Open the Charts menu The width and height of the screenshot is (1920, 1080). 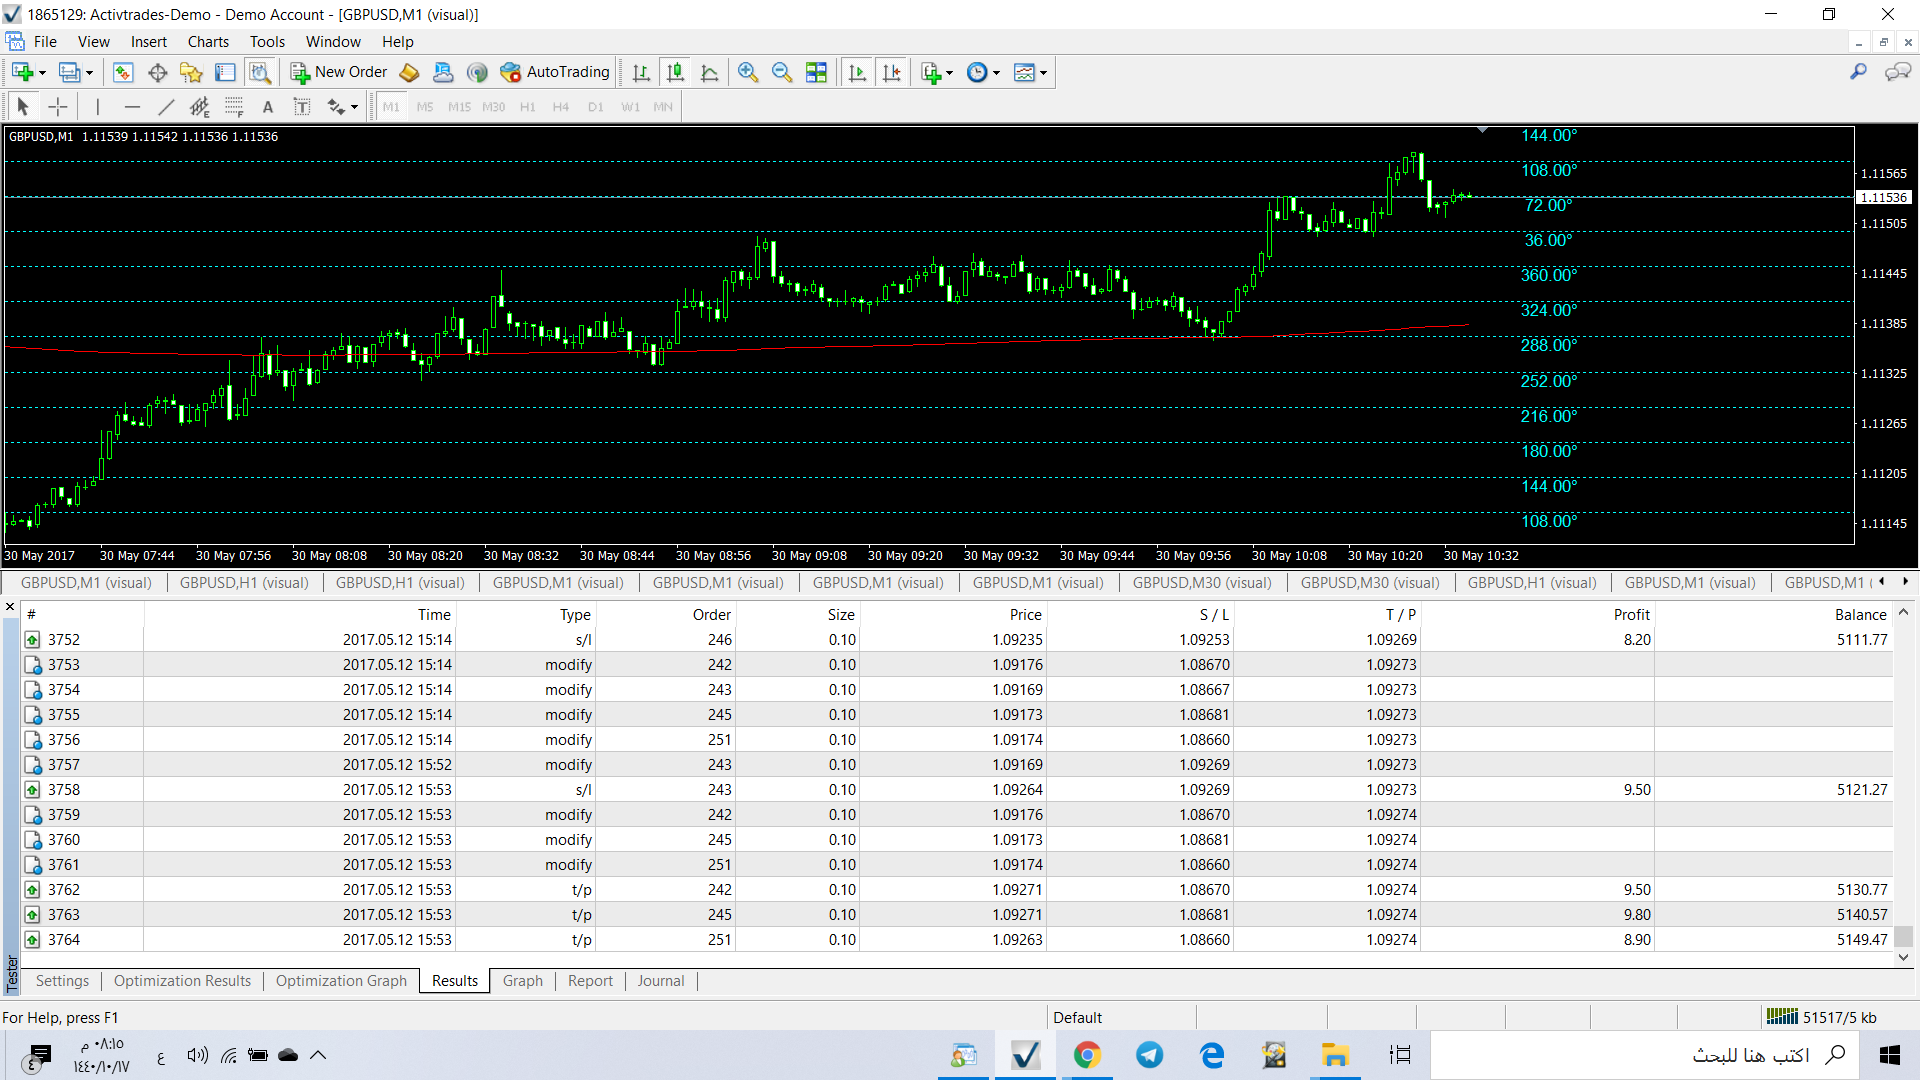tap(208, 42)
